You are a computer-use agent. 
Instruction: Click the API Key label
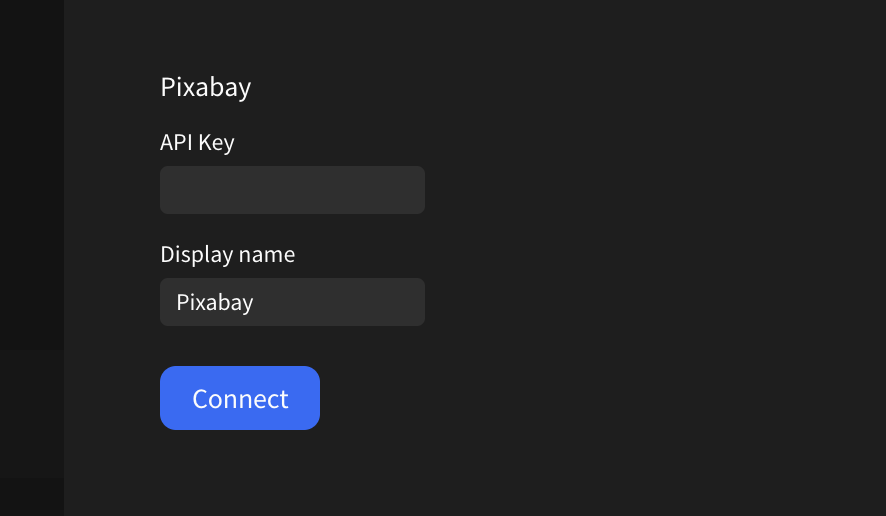pos(197,142)
